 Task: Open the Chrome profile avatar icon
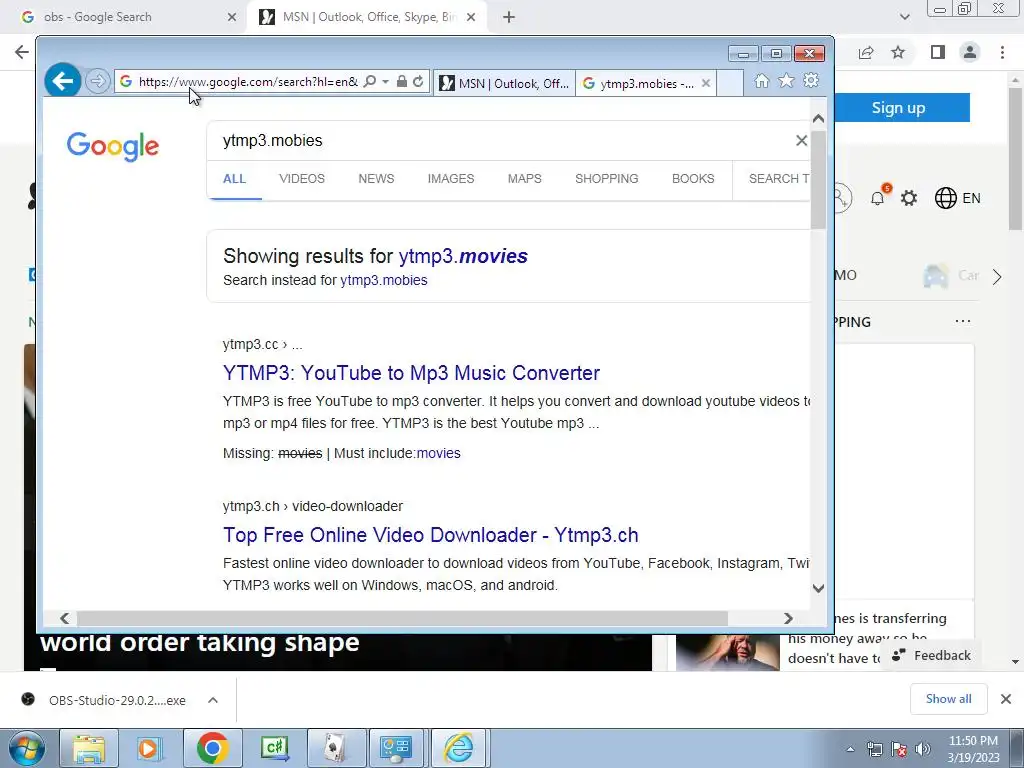(x=970, y=52)
